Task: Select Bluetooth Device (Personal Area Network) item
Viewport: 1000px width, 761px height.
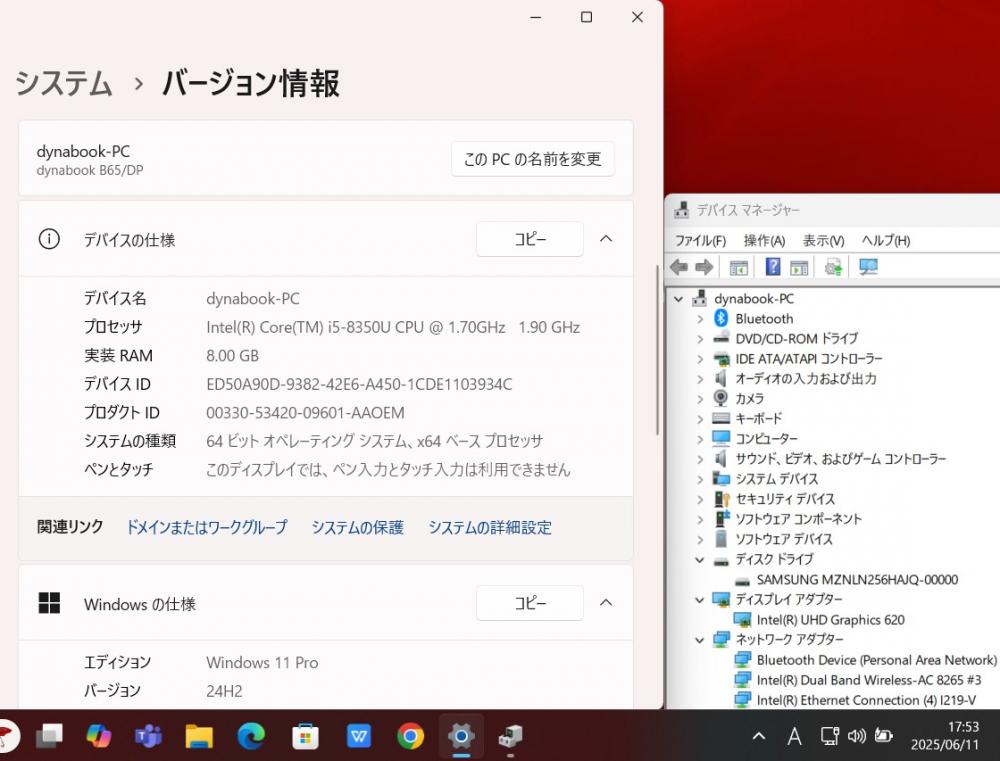Action: (876, 660)
